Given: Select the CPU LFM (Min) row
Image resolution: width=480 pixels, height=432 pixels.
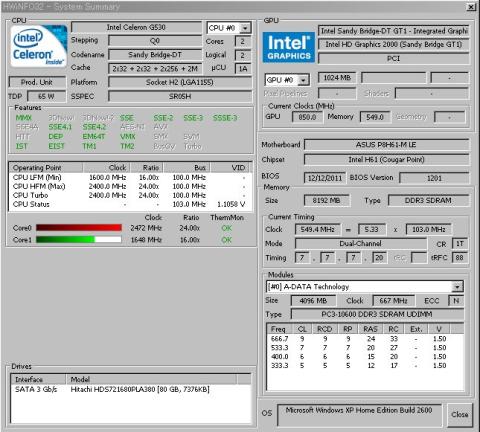Looking at the screenshot, I should point(130,177).
